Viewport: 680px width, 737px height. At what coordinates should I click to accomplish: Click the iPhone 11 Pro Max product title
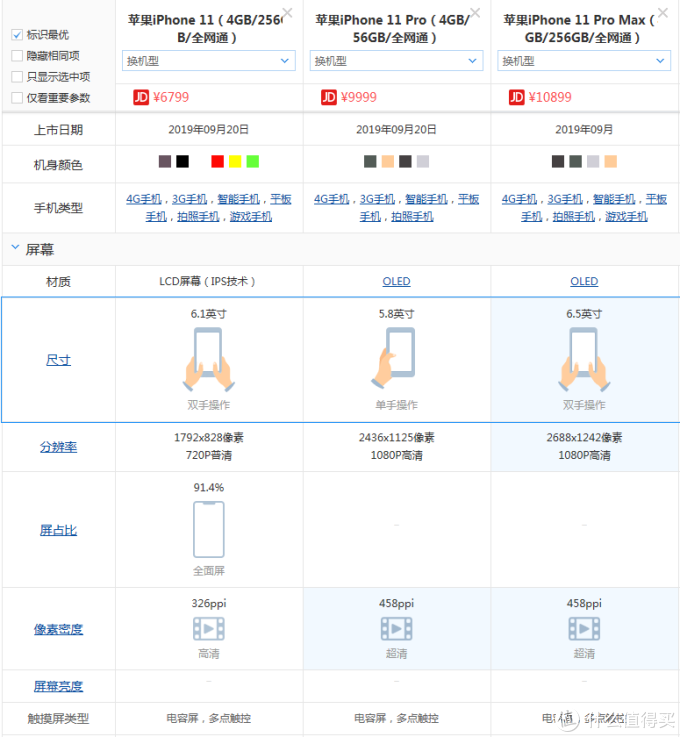581,29
